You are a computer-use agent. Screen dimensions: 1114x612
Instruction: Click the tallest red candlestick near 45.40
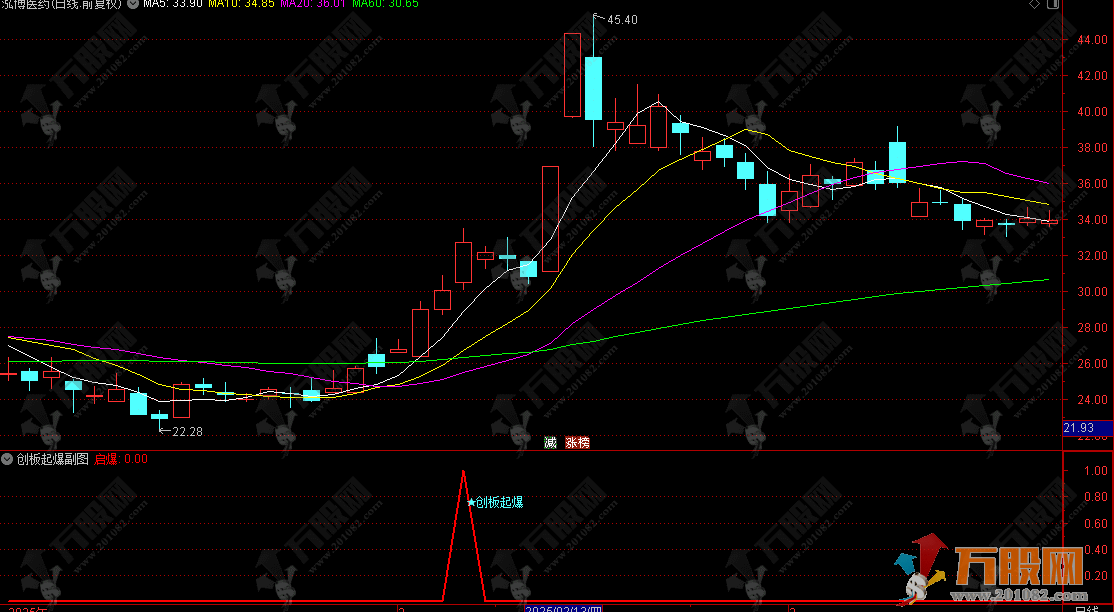(572, 75)
